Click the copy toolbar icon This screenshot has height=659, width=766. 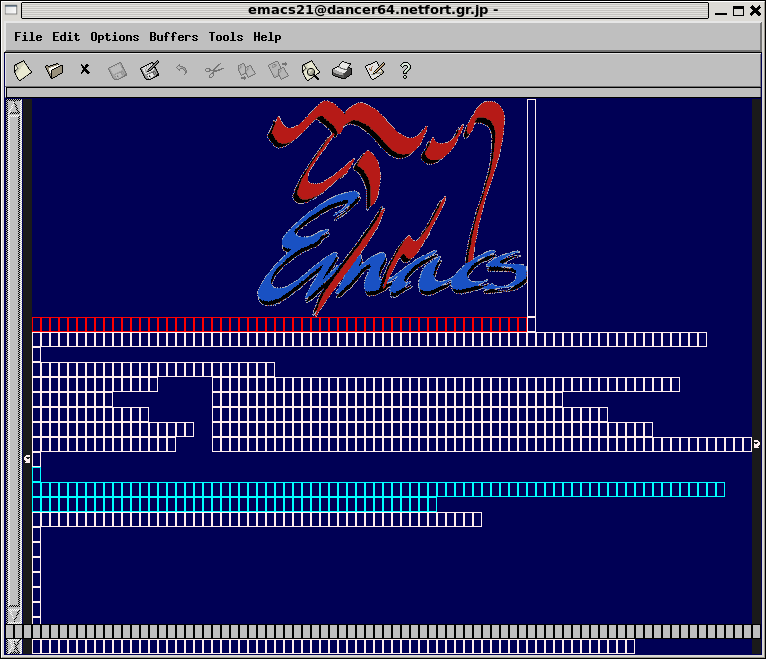pyautogui.click(x=246, y=71)
